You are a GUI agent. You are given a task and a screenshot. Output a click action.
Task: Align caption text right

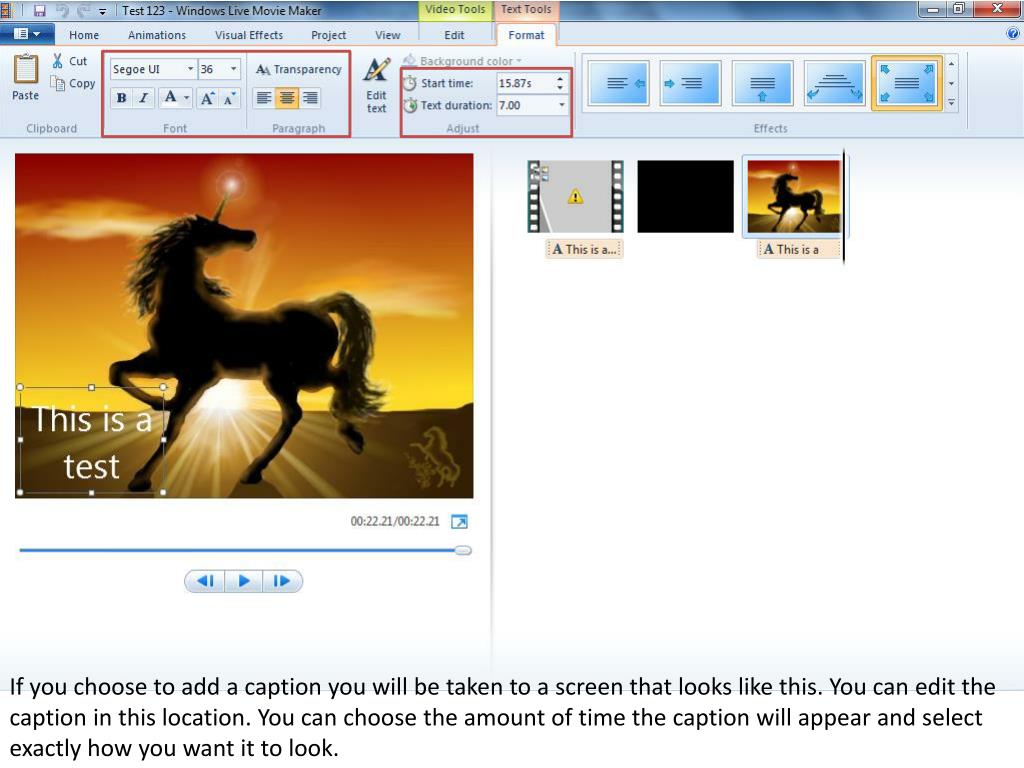point(310,98)
